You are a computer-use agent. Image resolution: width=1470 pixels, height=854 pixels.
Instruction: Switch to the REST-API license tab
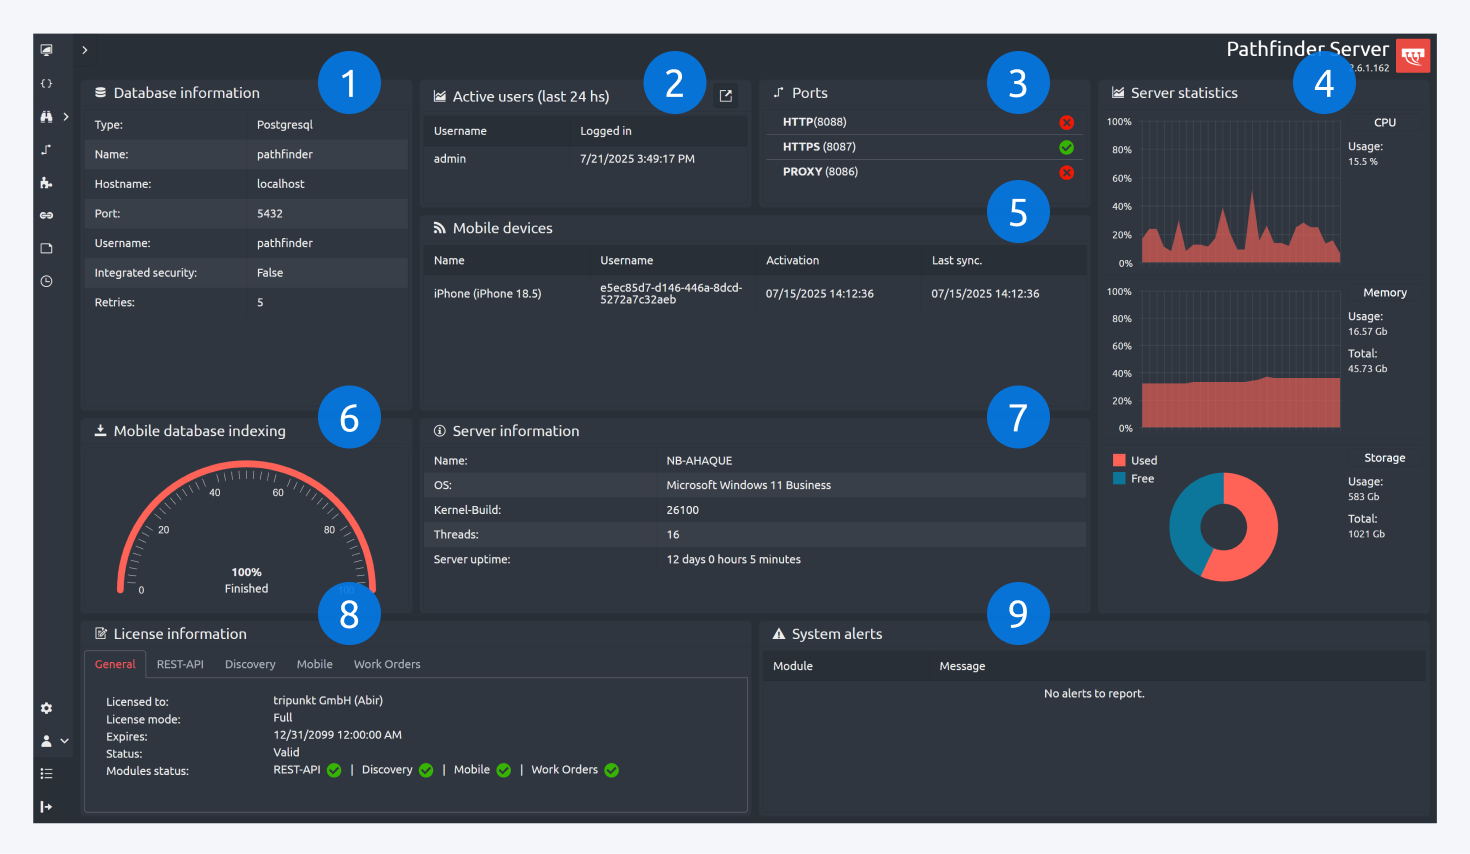coord(180,664)
